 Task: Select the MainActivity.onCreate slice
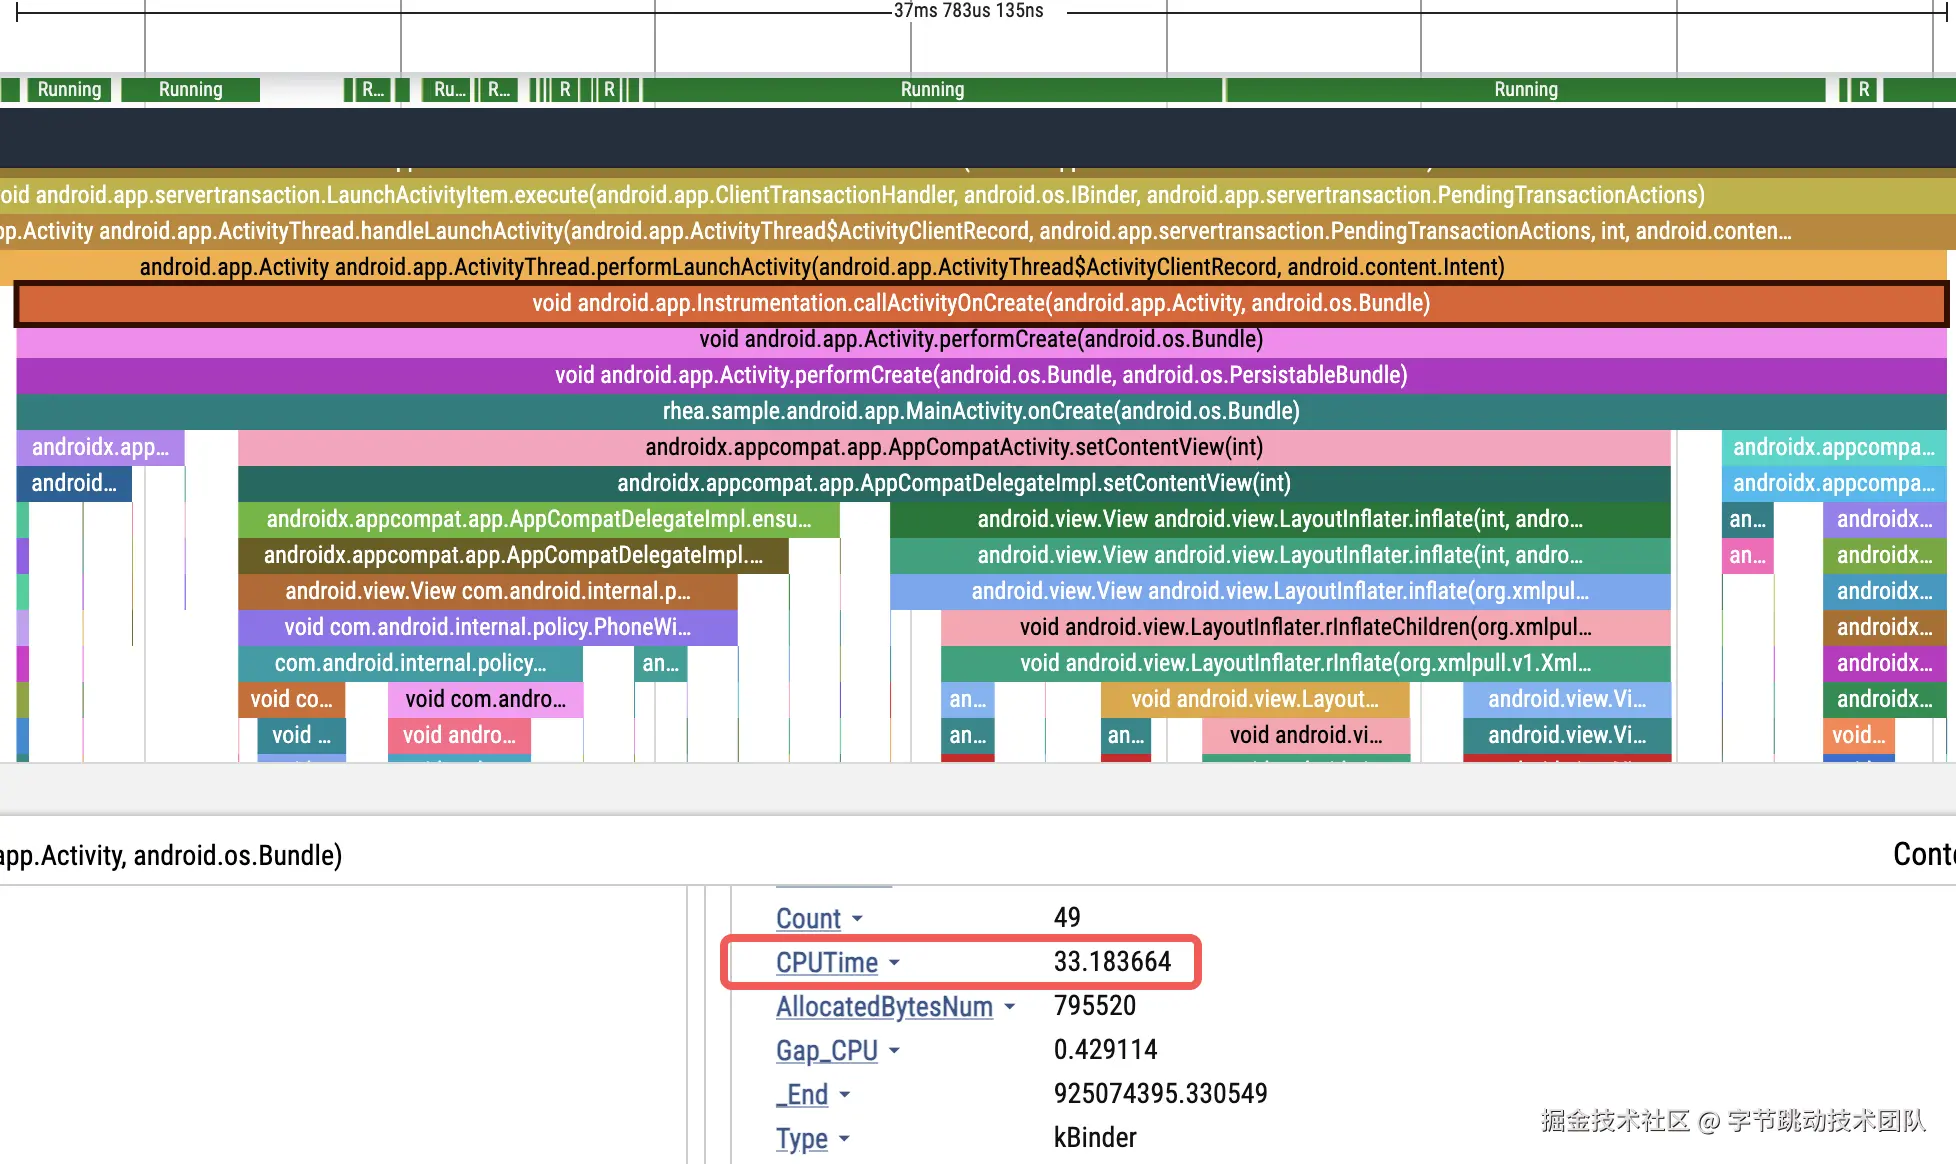tap(980, 412)
